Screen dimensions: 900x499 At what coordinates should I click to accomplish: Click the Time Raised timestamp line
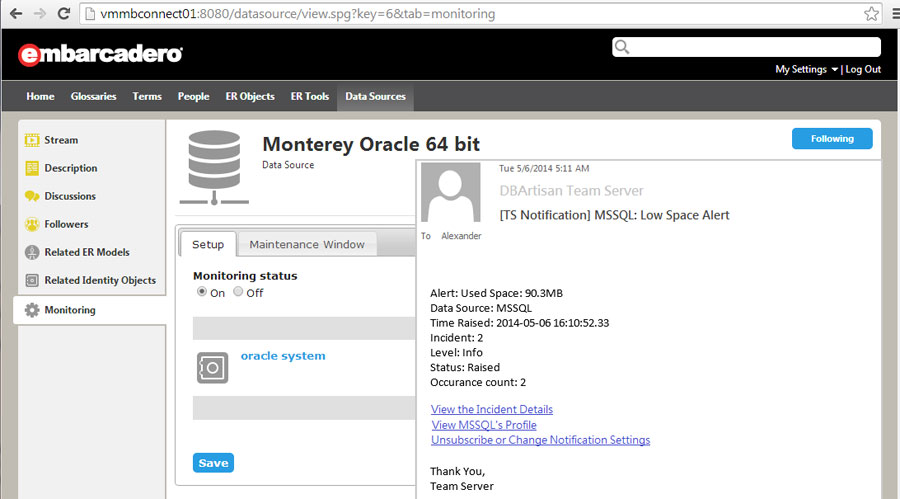519,323
